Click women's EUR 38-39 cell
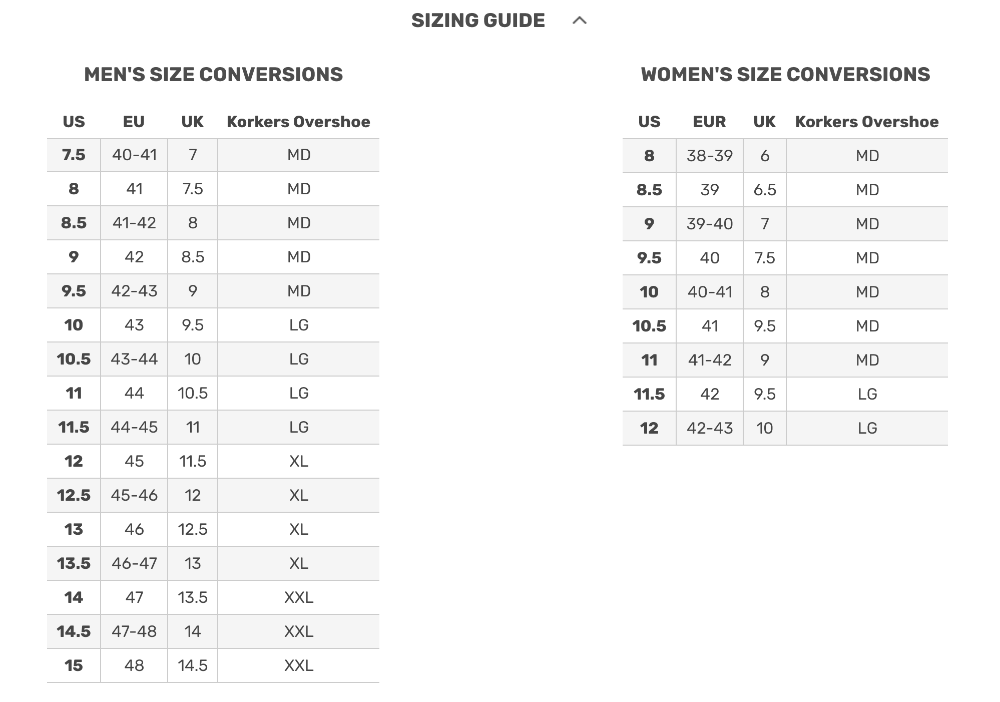 (710, 156)
